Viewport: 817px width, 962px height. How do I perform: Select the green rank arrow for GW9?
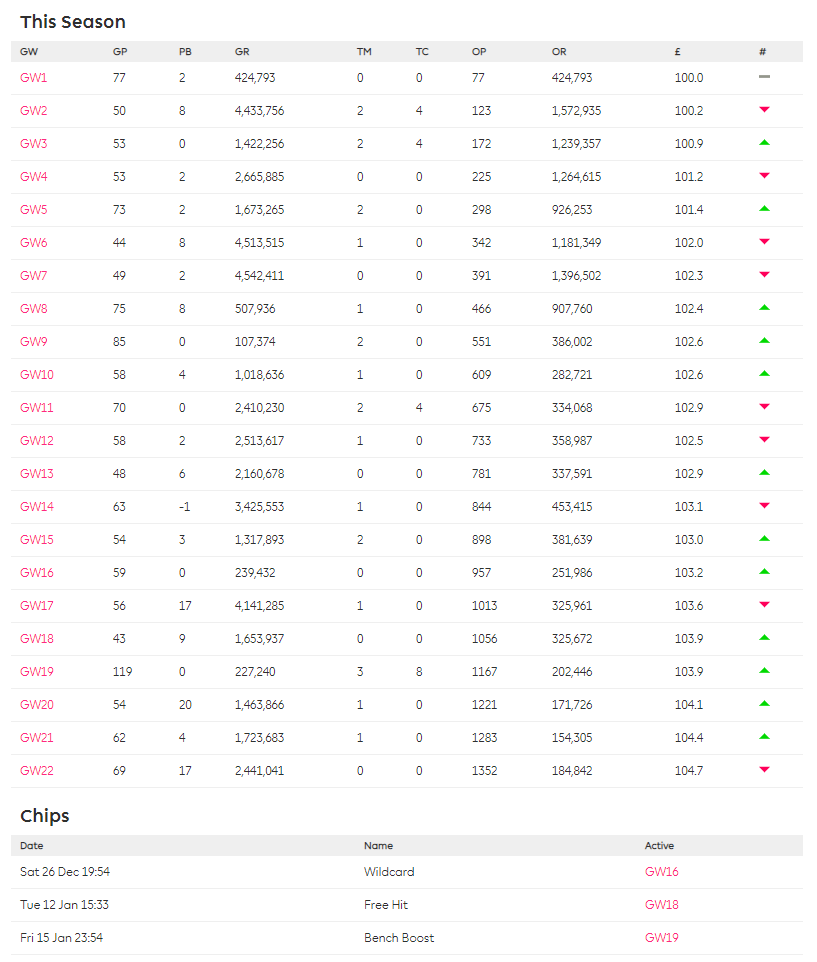click(765, 341)
